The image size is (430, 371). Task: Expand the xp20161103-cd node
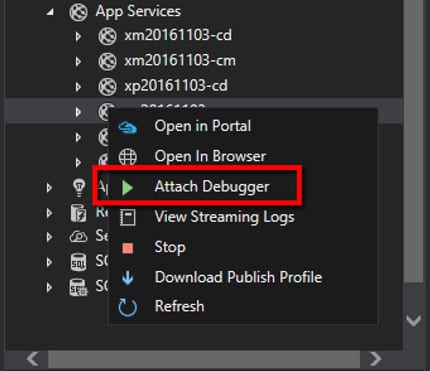tap(78, 87)
